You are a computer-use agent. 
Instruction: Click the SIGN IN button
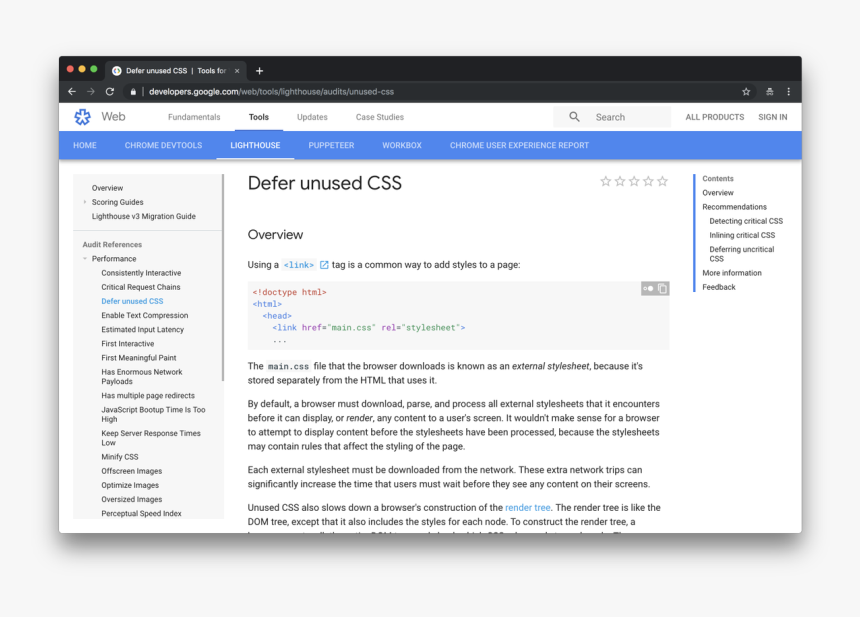pos(773,117)
